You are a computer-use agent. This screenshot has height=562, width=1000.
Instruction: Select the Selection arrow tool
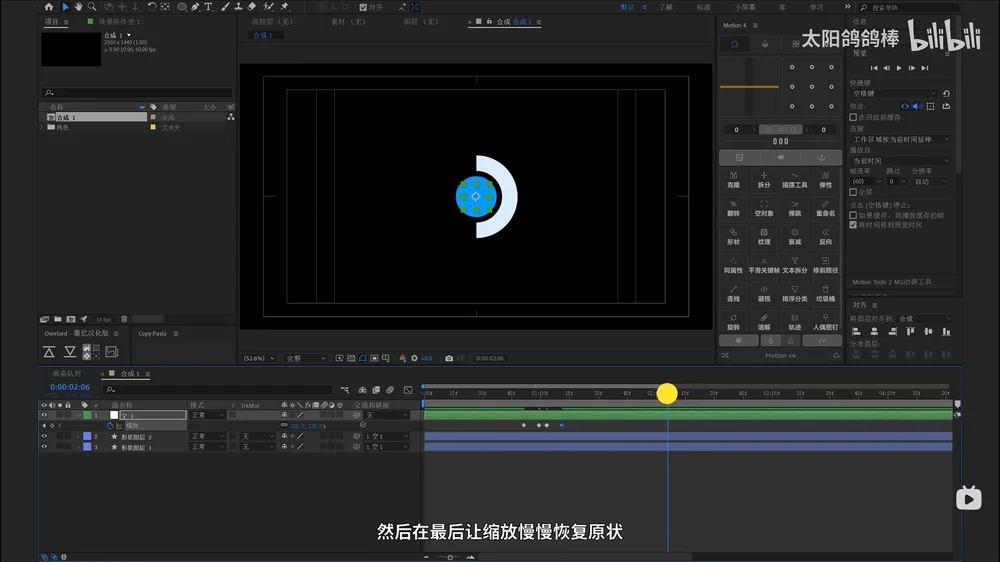65,7
